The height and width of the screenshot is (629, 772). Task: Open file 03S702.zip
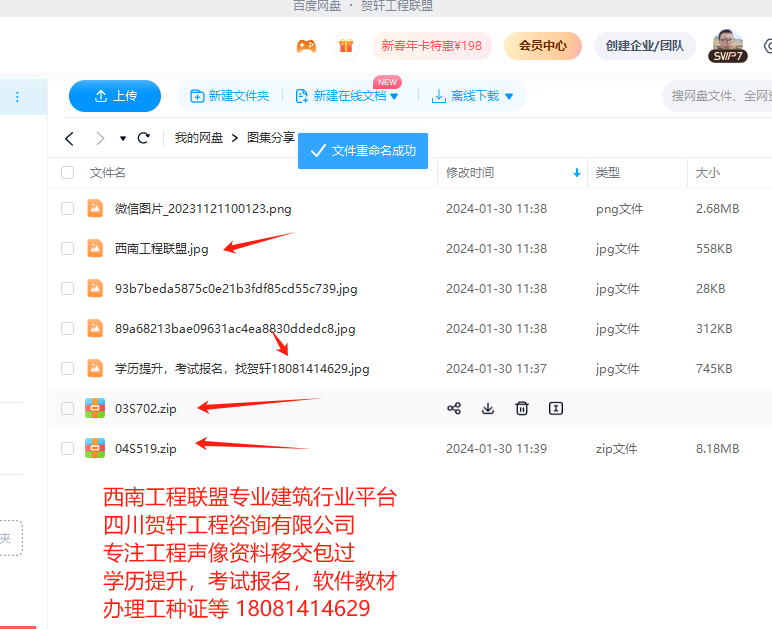146,409
